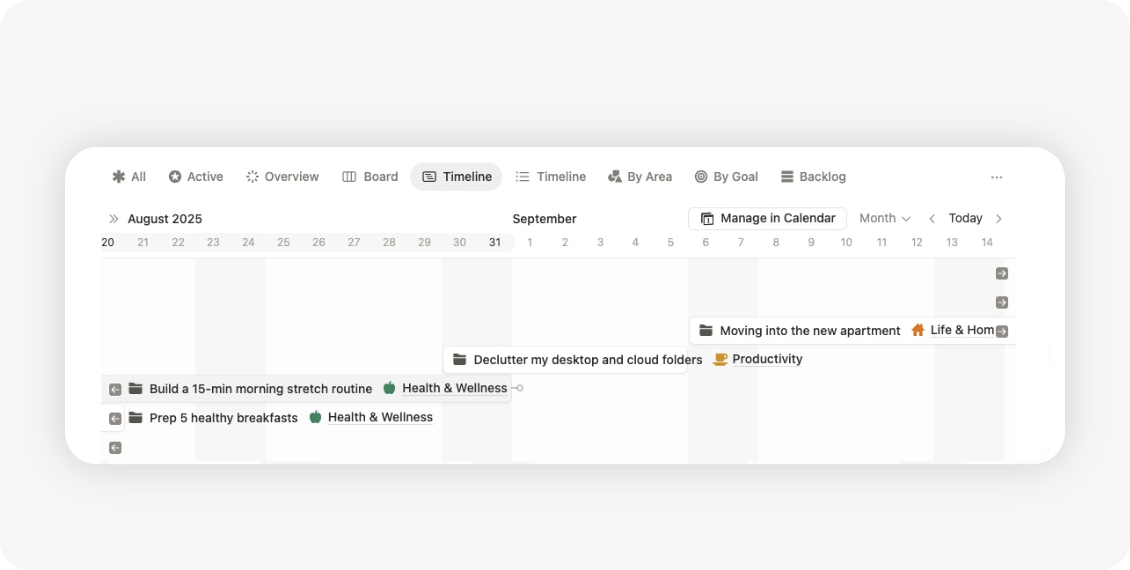The width and height of the screenshot is (1130, 570).
Task: Click the Manage in Calendar button
Action: [767, 219]
